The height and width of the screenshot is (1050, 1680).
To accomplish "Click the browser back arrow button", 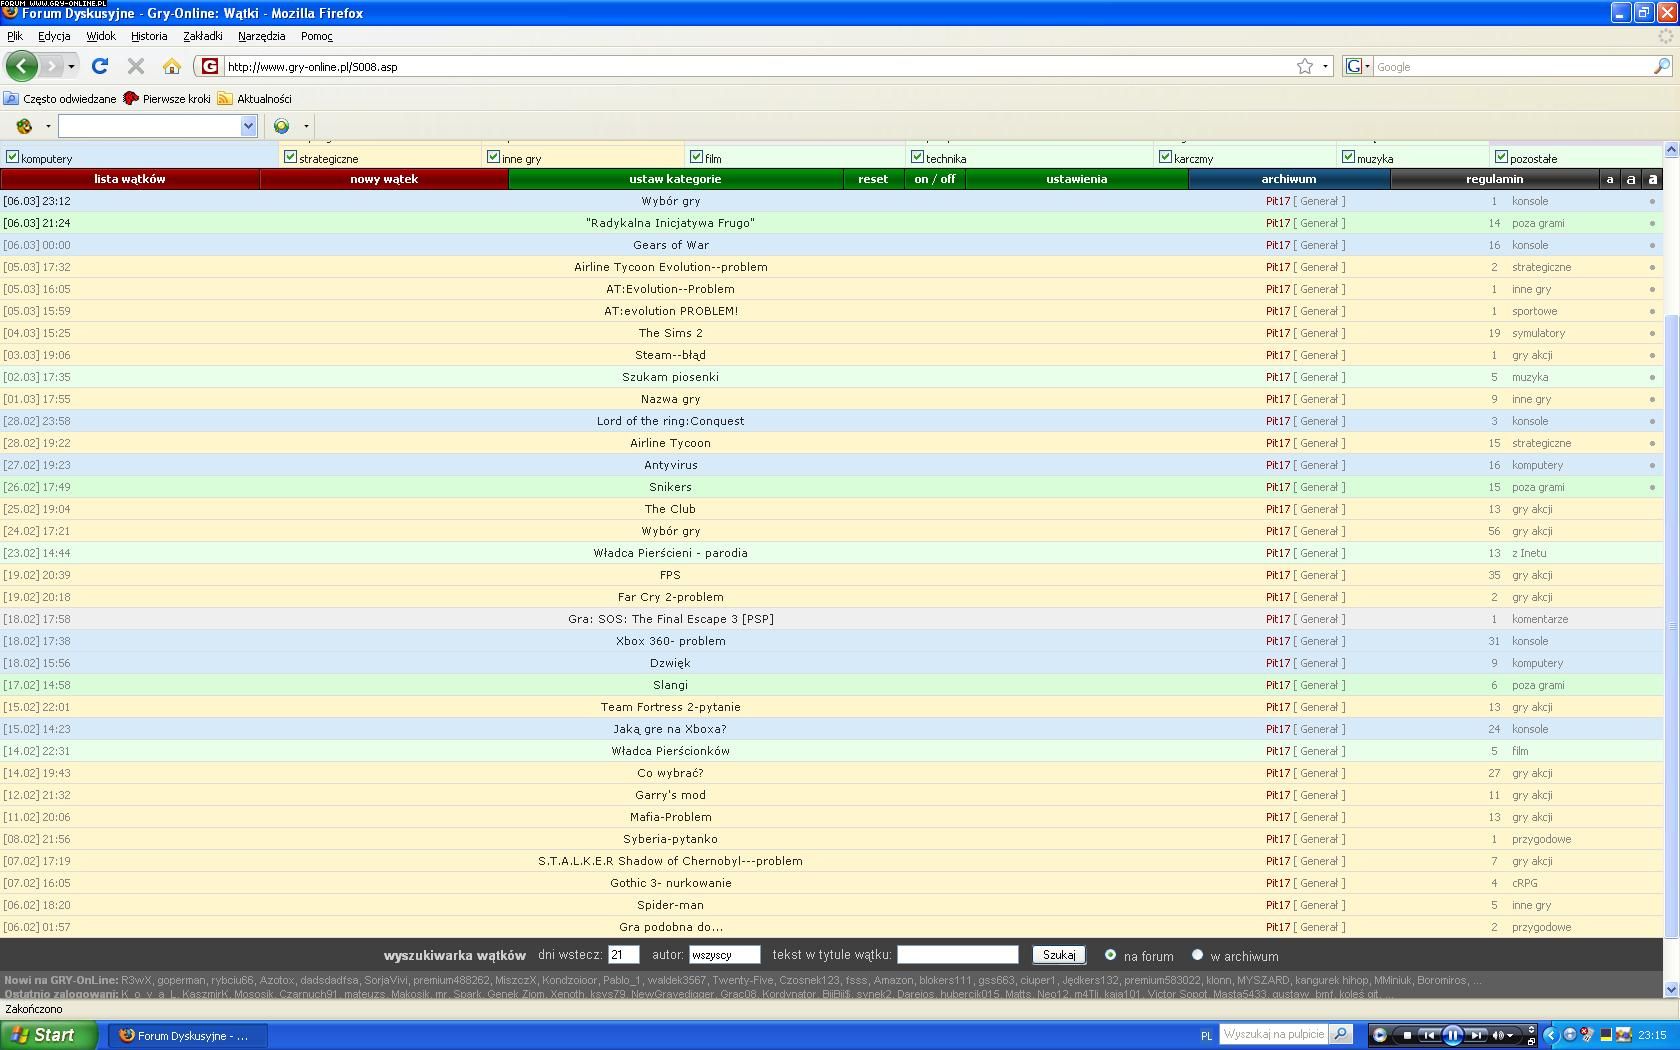I will tap(21, 66).
